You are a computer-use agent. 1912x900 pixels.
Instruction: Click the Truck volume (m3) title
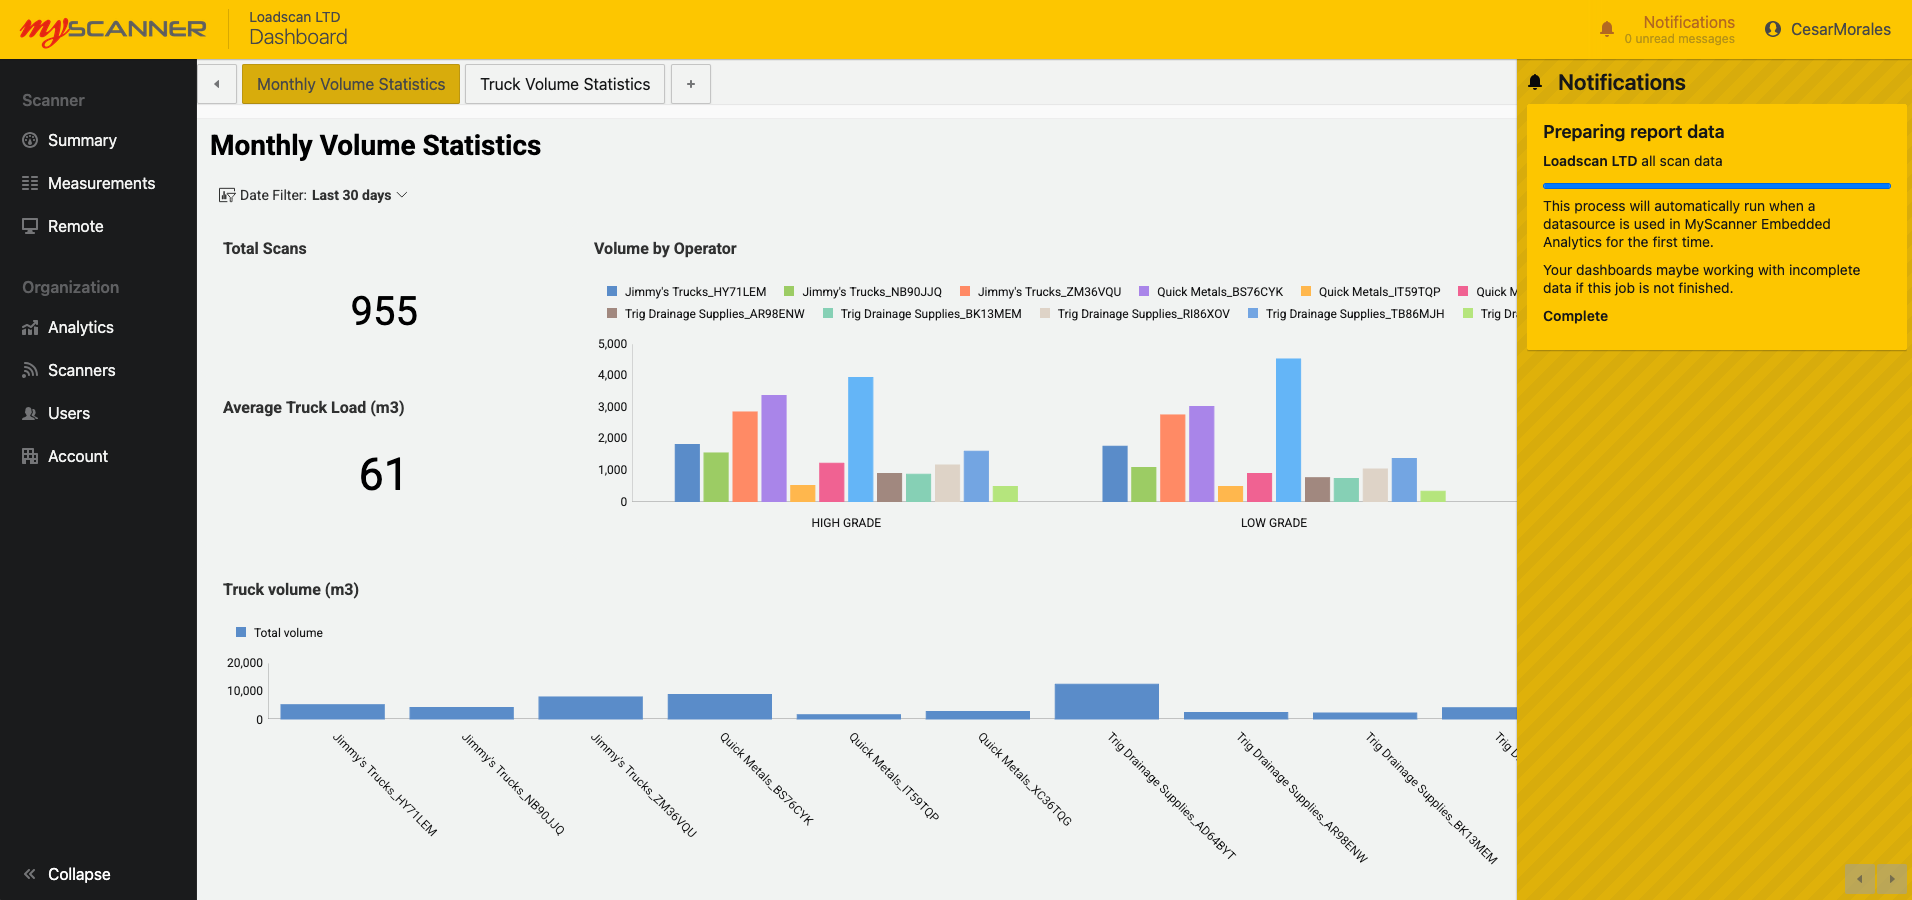[x=291, y=589]
